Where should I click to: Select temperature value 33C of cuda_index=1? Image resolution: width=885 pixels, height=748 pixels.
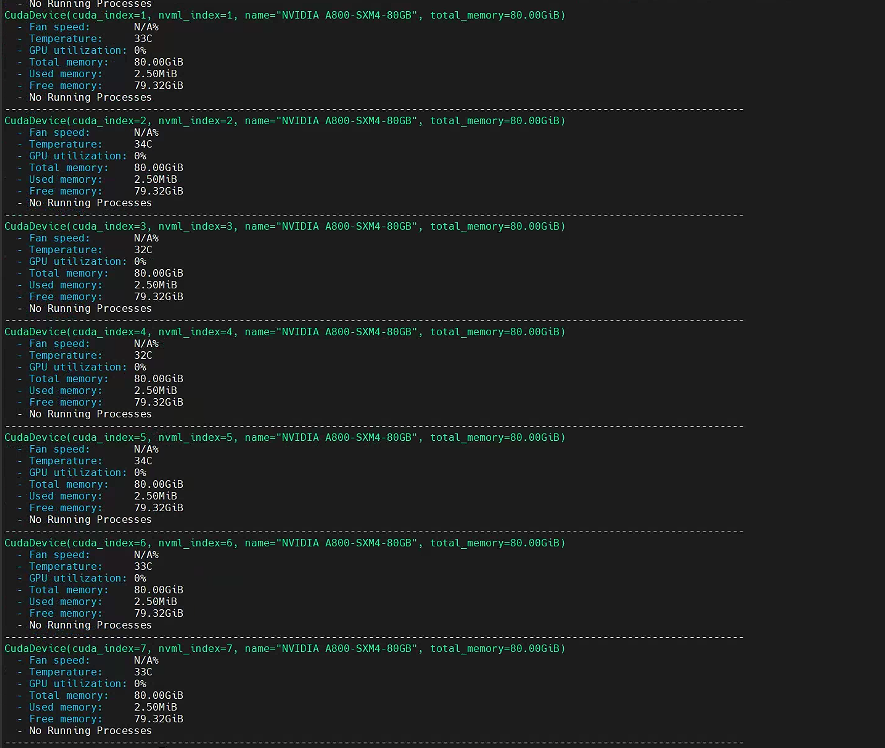click(143, 39)
